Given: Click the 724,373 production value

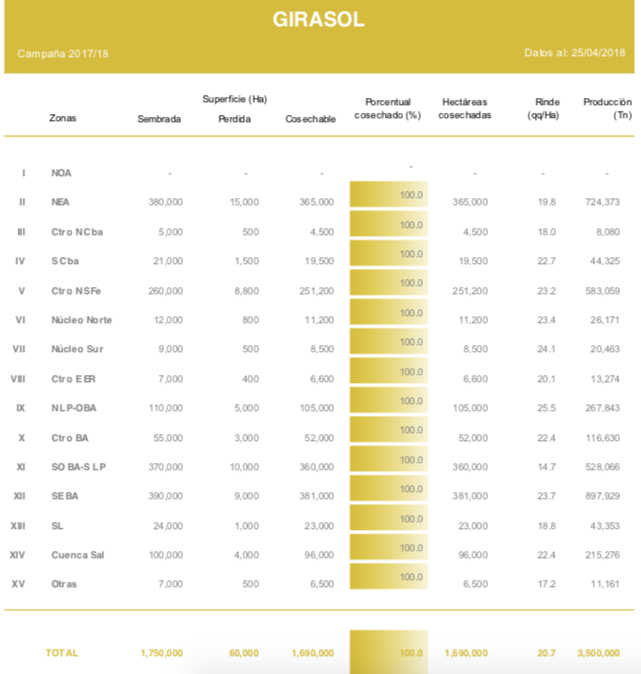Looking at the screenshot, I should pyautogui.click(x=601, y=202).
